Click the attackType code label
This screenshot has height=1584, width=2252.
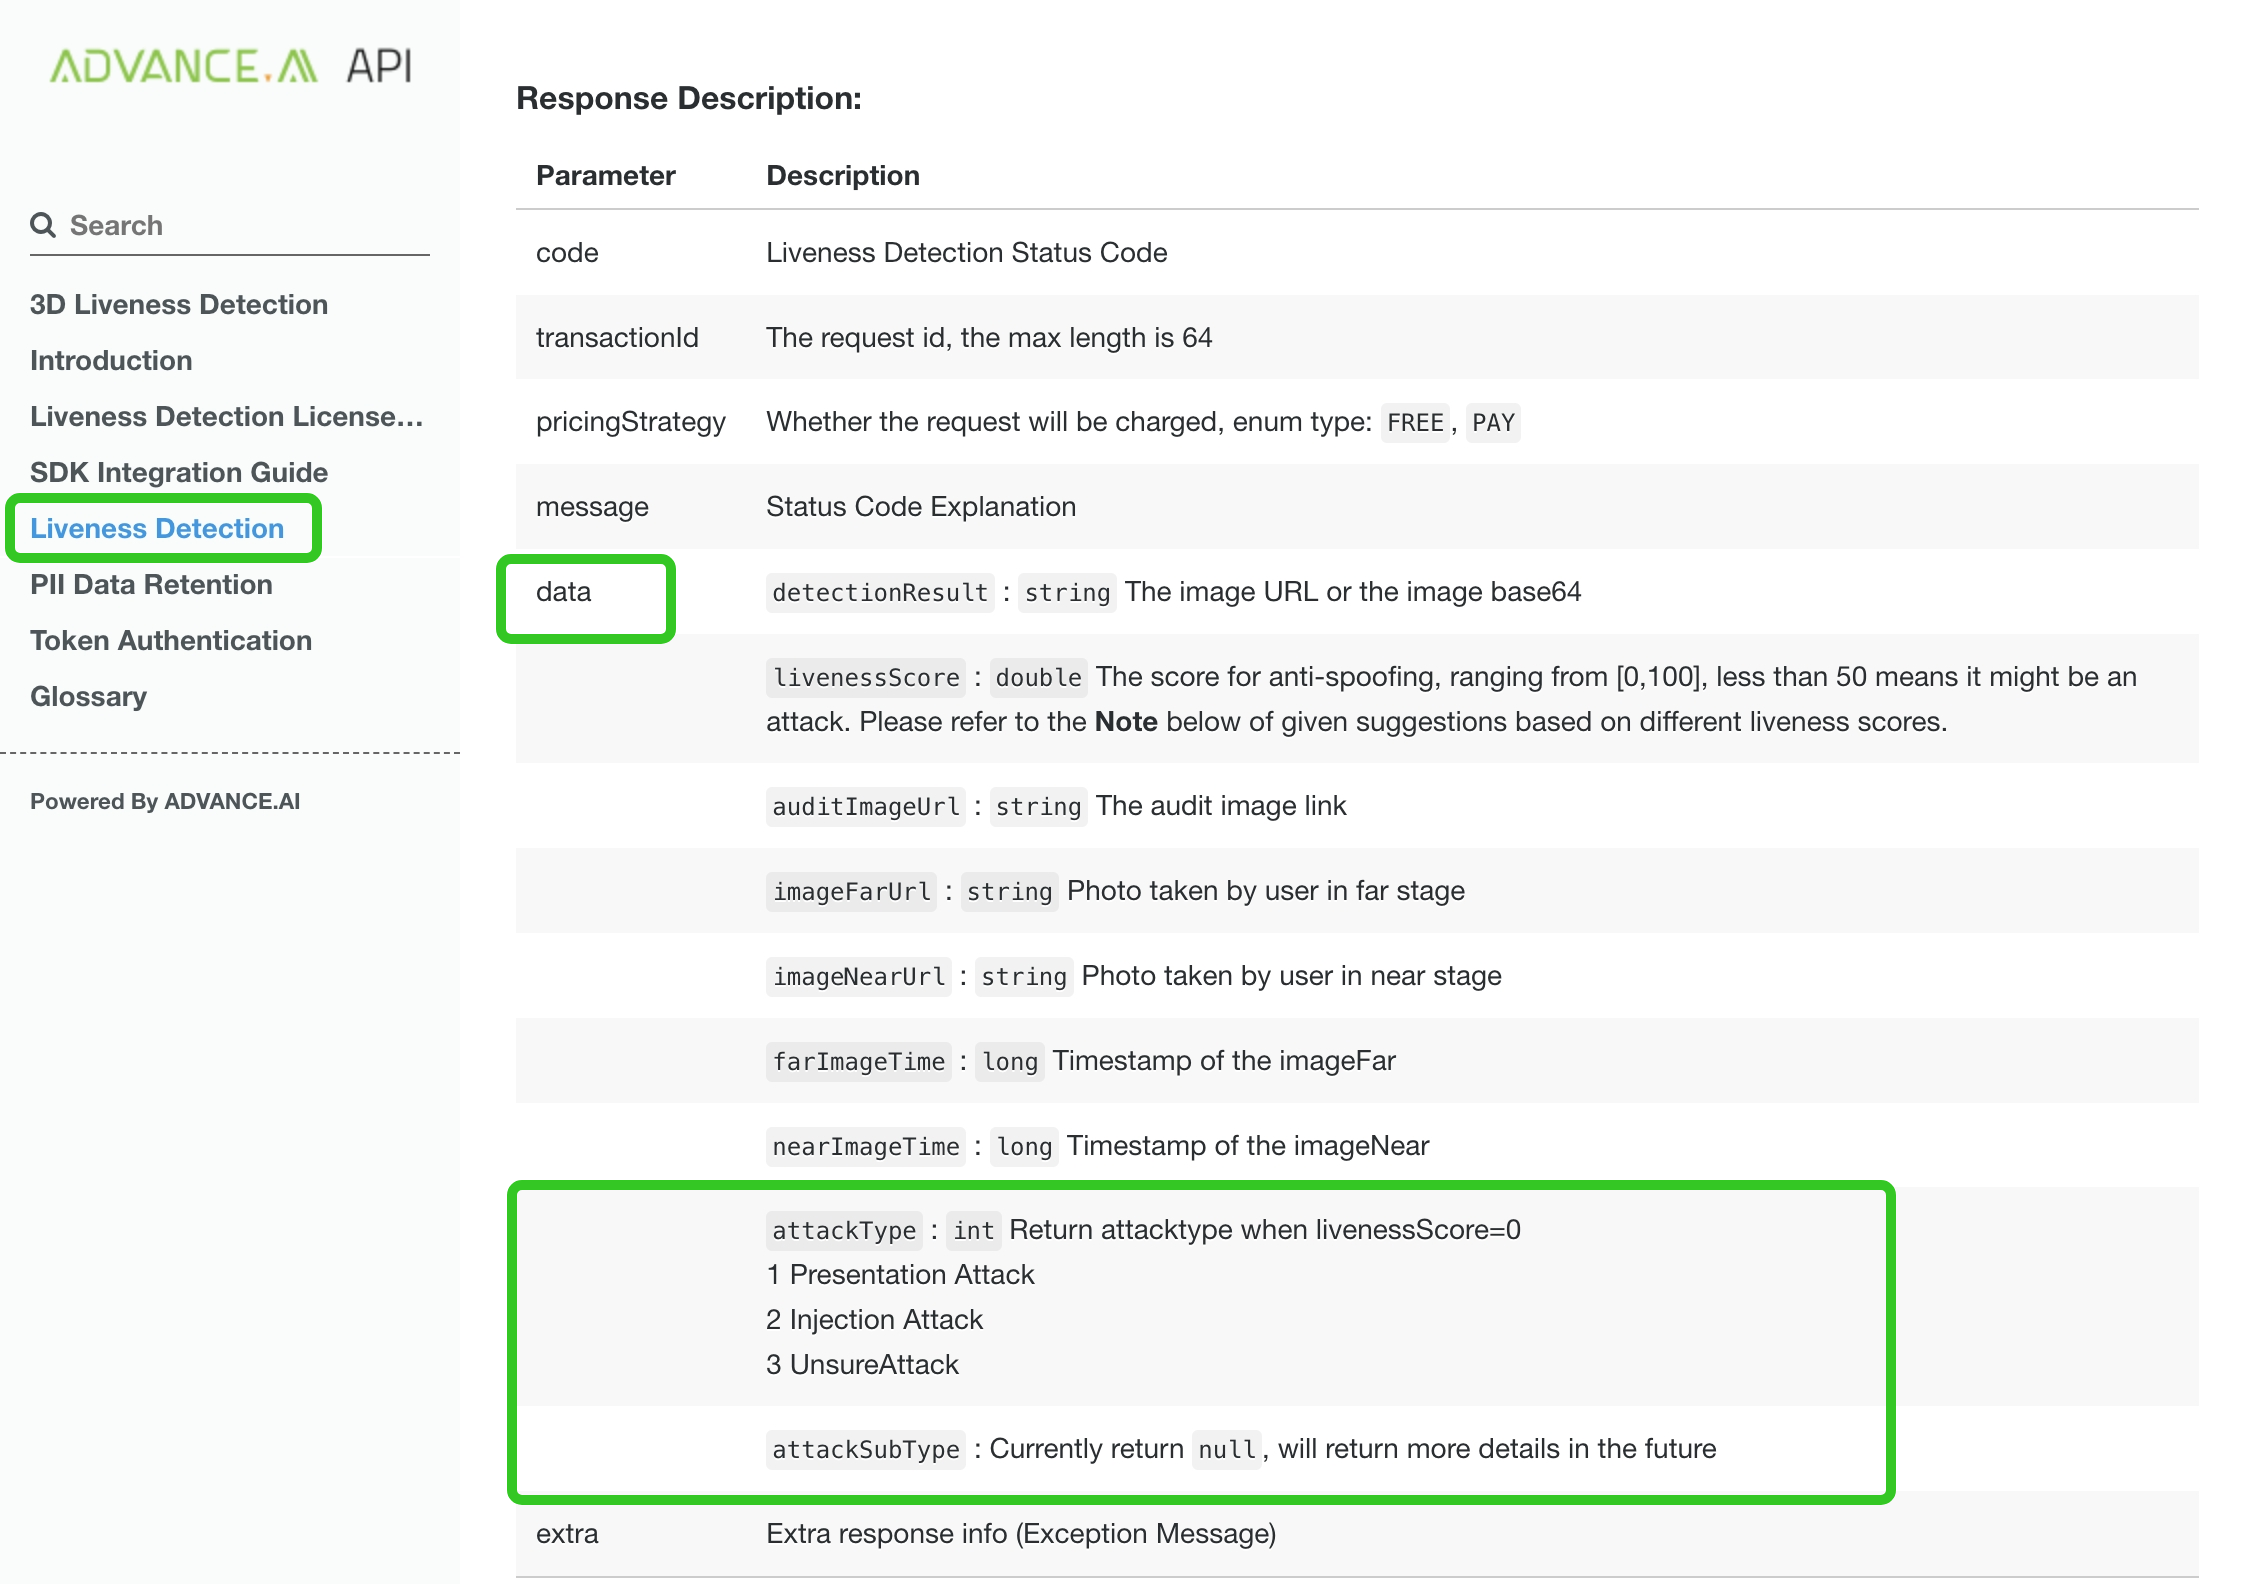[x=843, y=1231]
